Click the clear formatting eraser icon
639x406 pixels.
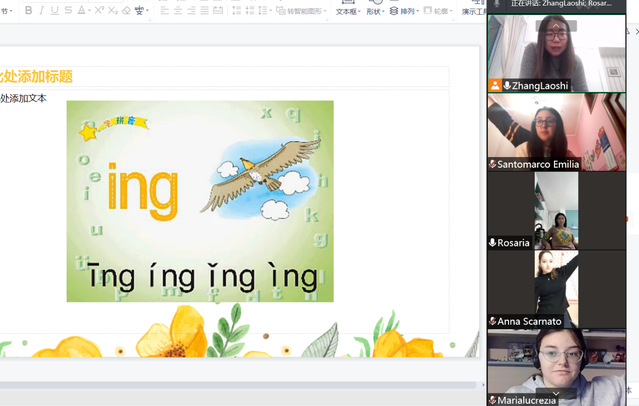pos(125,11)
